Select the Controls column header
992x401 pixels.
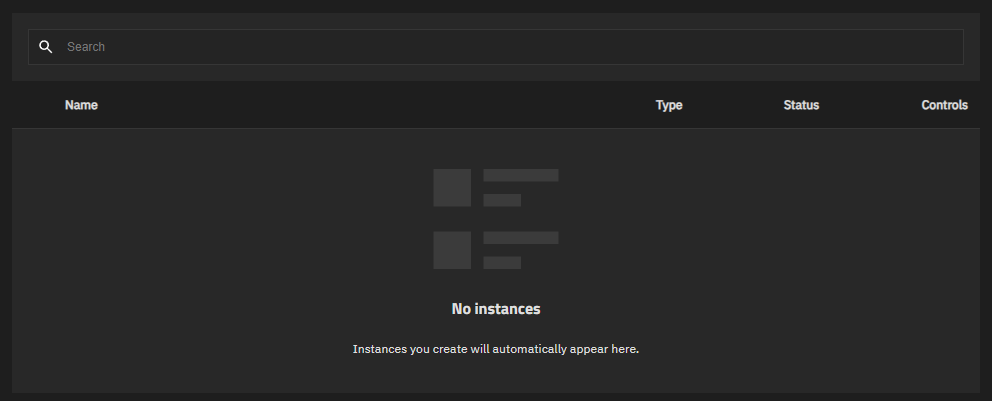[944, 105]
